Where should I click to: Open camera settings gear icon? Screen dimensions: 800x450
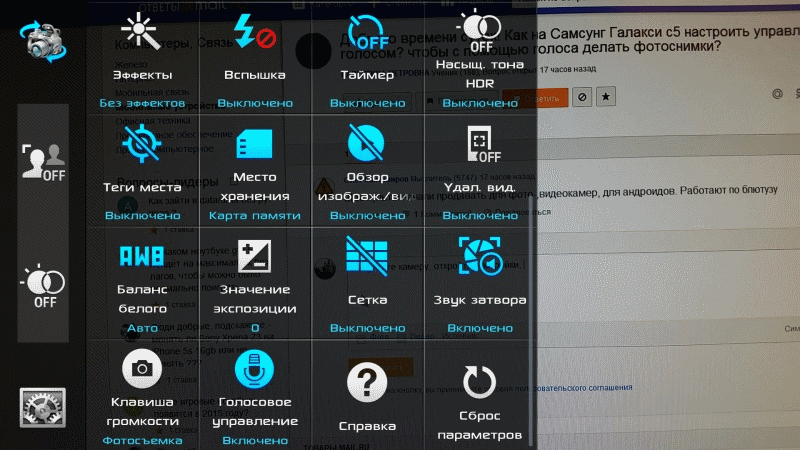[43, 408]
